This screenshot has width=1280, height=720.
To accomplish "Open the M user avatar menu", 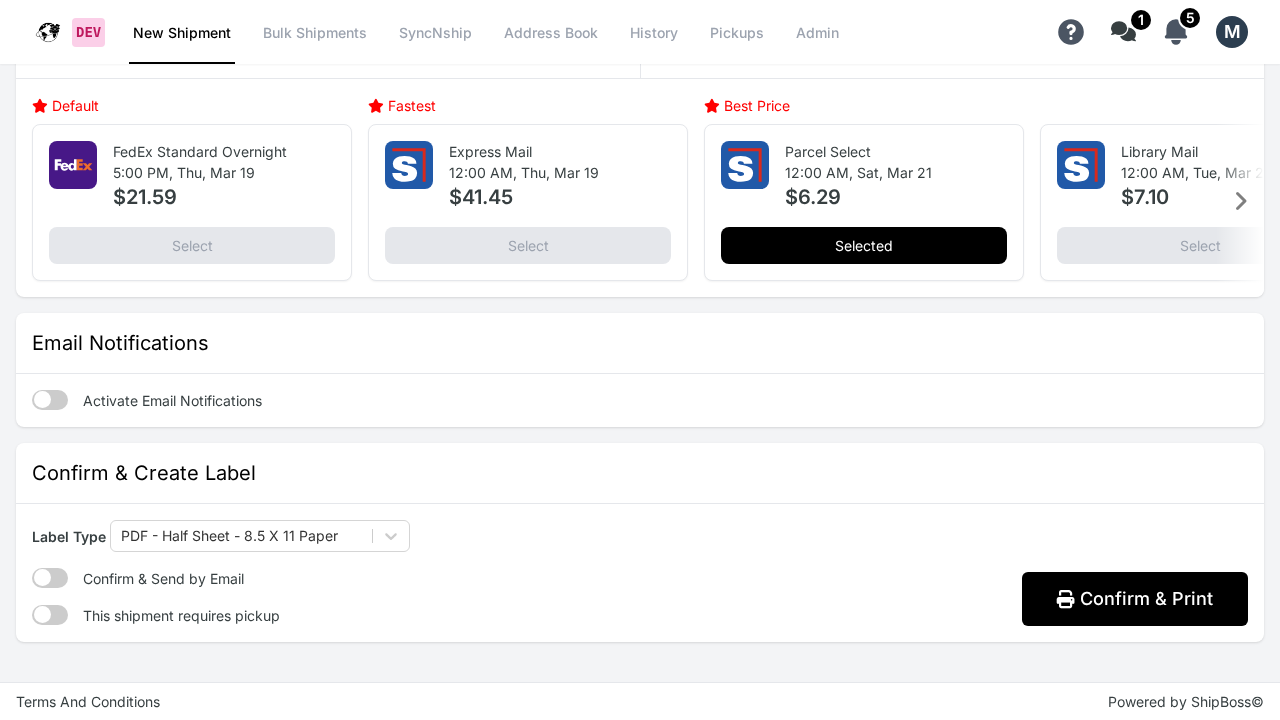I will point(1231,31).
